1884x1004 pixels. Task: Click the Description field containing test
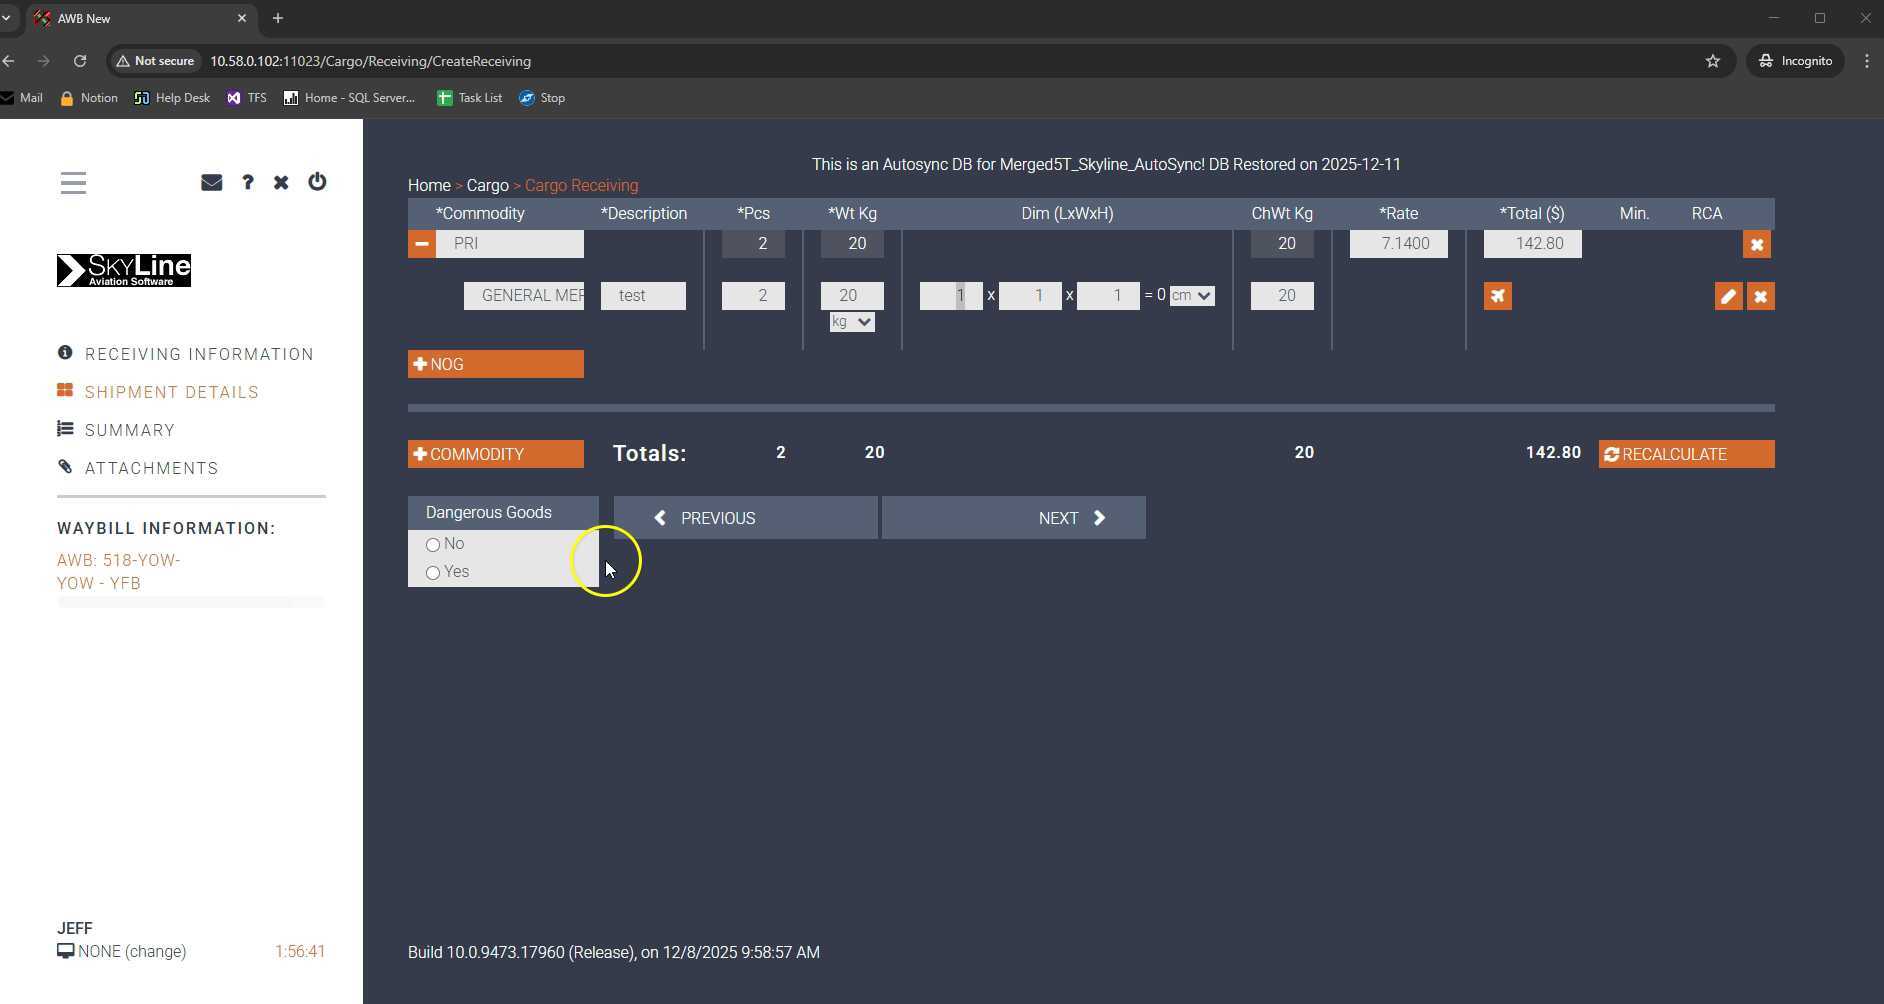643,296
